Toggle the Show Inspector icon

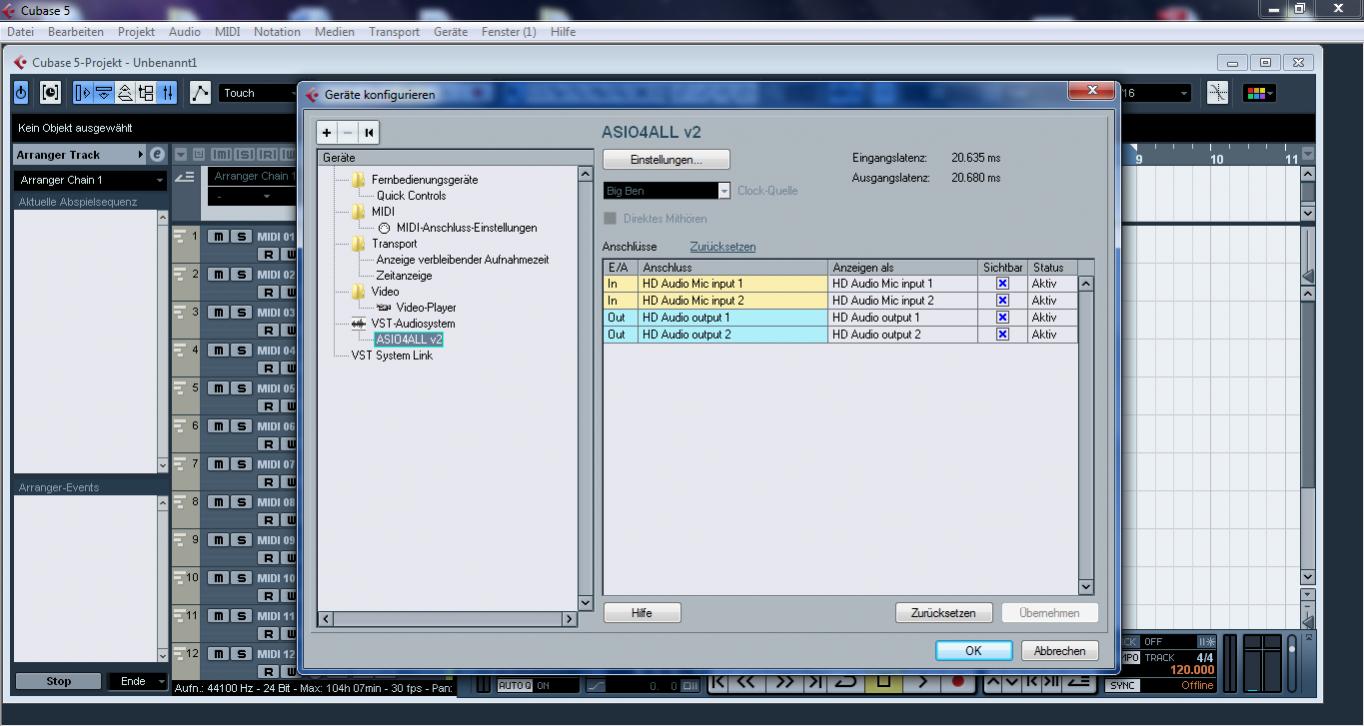point(85,93)
